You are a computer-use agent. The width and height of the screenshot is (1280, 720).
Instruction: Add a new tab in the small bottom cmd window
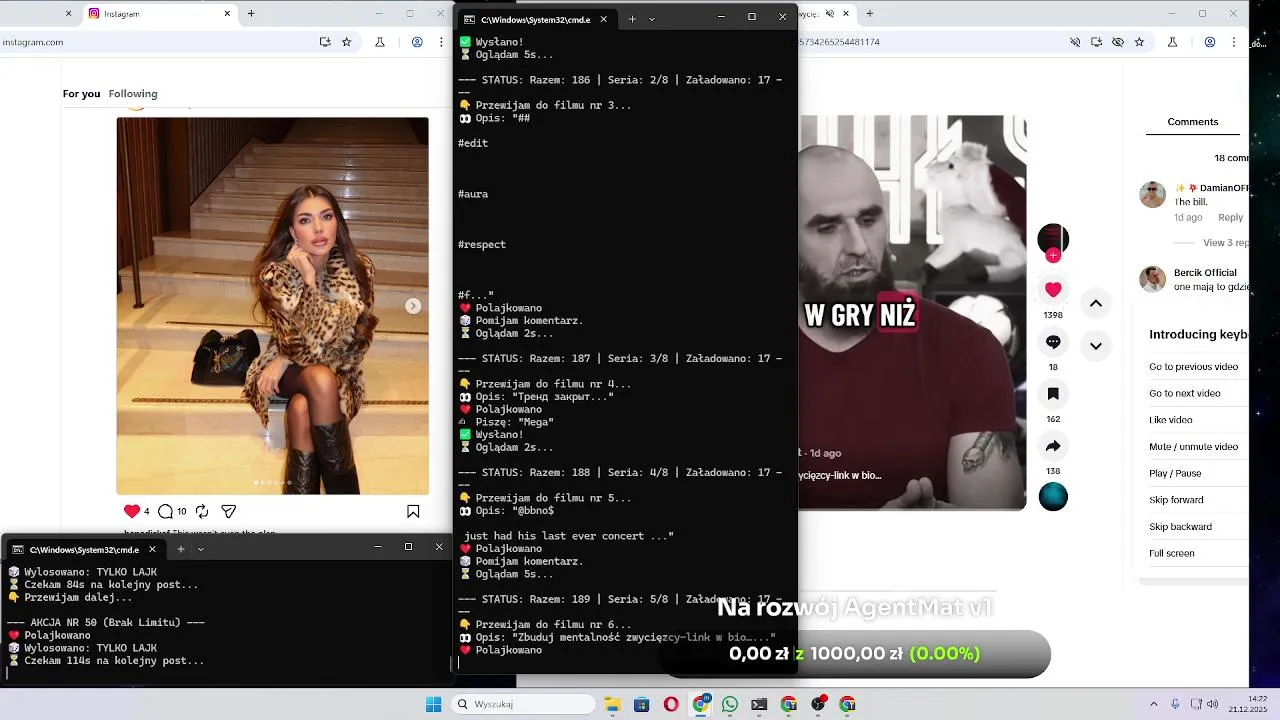pos(180,549)
